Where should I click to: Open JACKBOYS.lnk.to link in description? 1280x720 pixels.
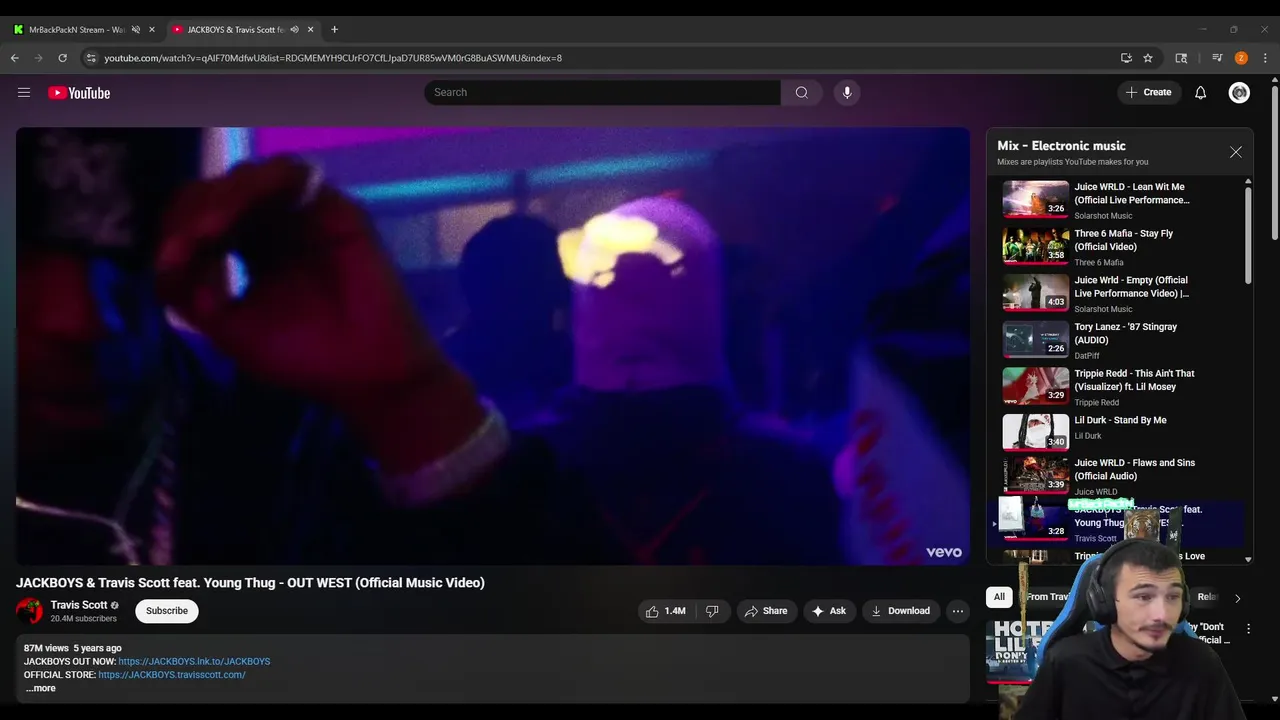coord(194,661)
